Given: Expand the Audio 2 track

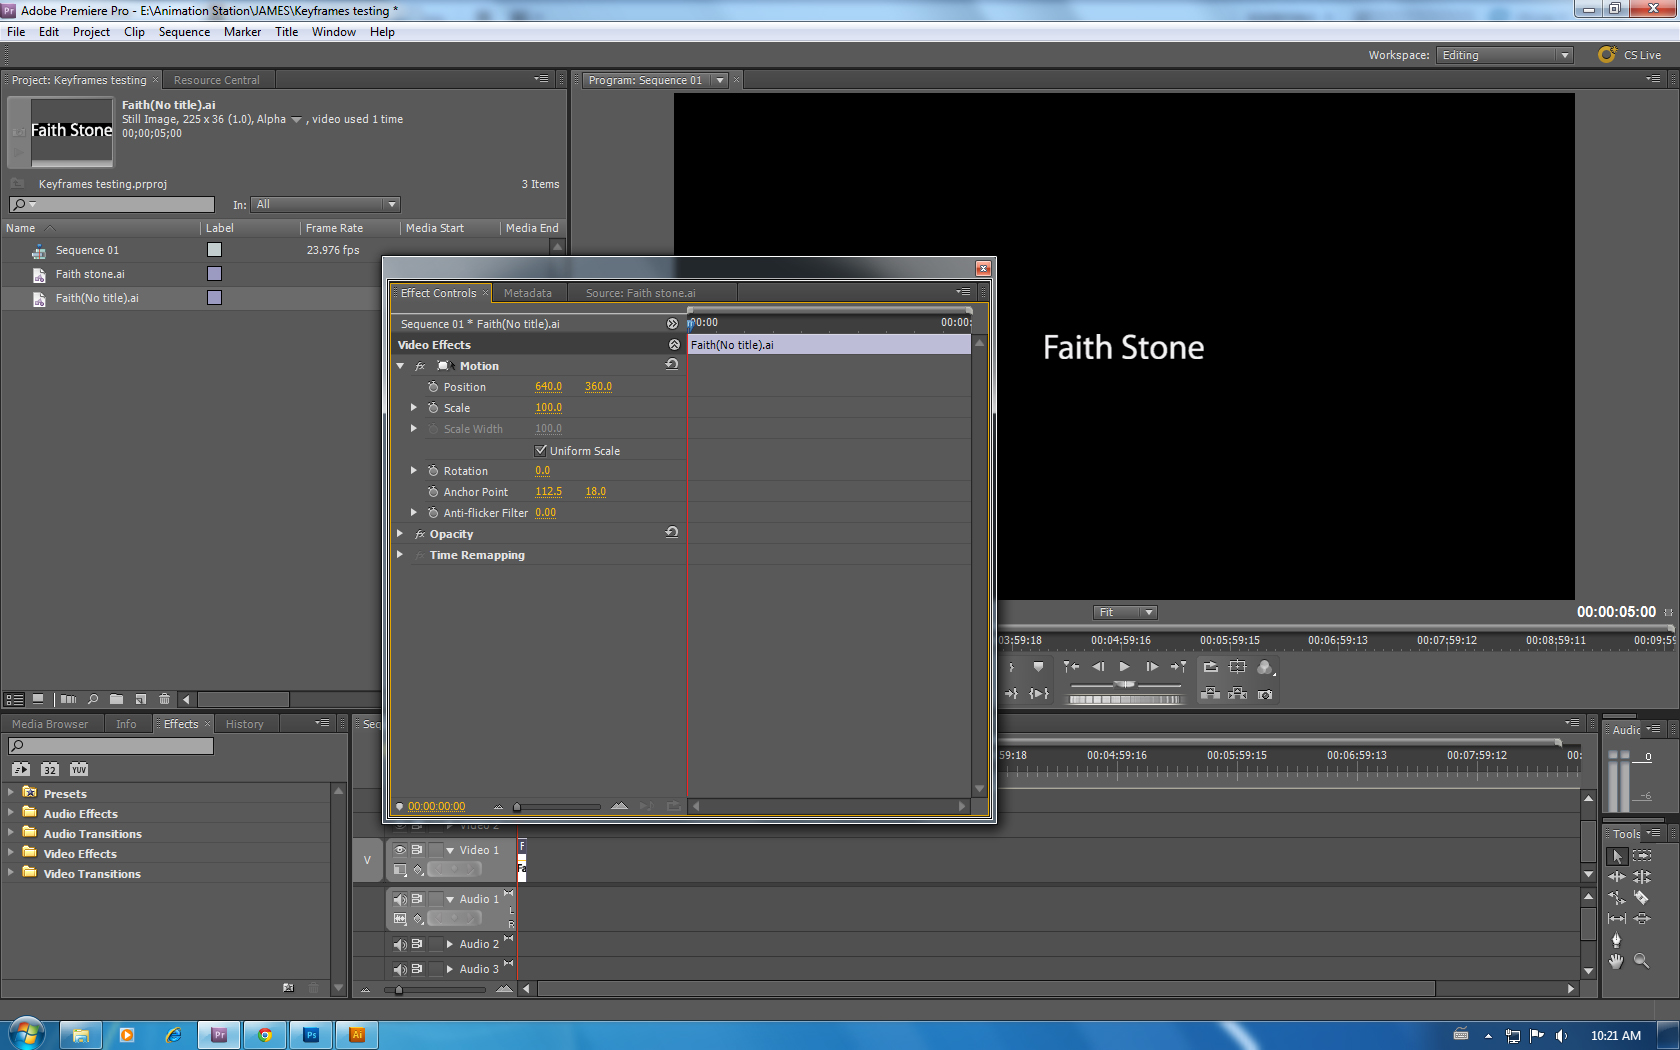Looking at the screenshot, I should [x=450, y=944].
